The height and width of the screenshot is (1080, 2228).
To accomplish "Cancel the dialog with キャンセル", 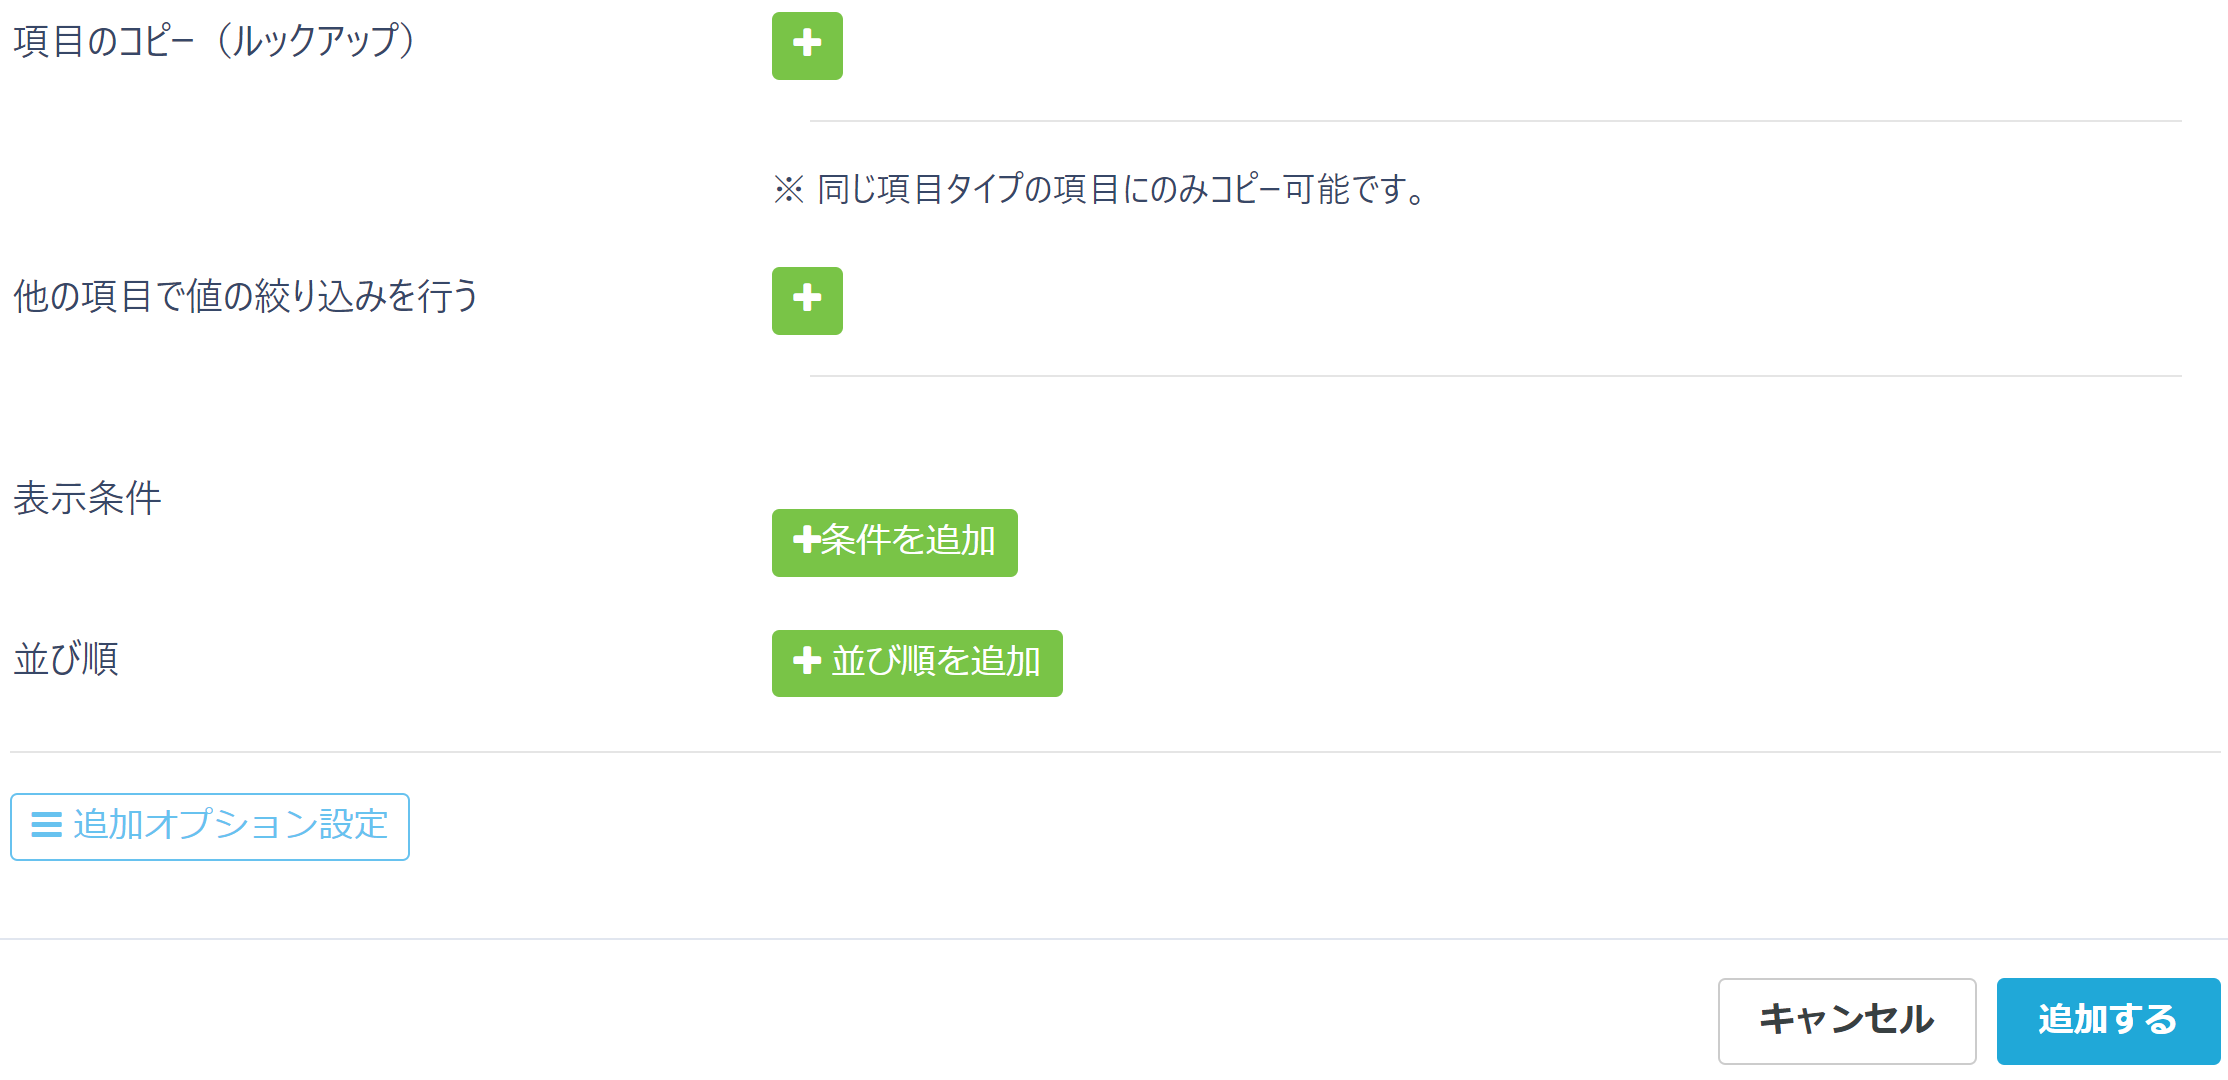I will pyautogui.click(x=1846, y=1020).
